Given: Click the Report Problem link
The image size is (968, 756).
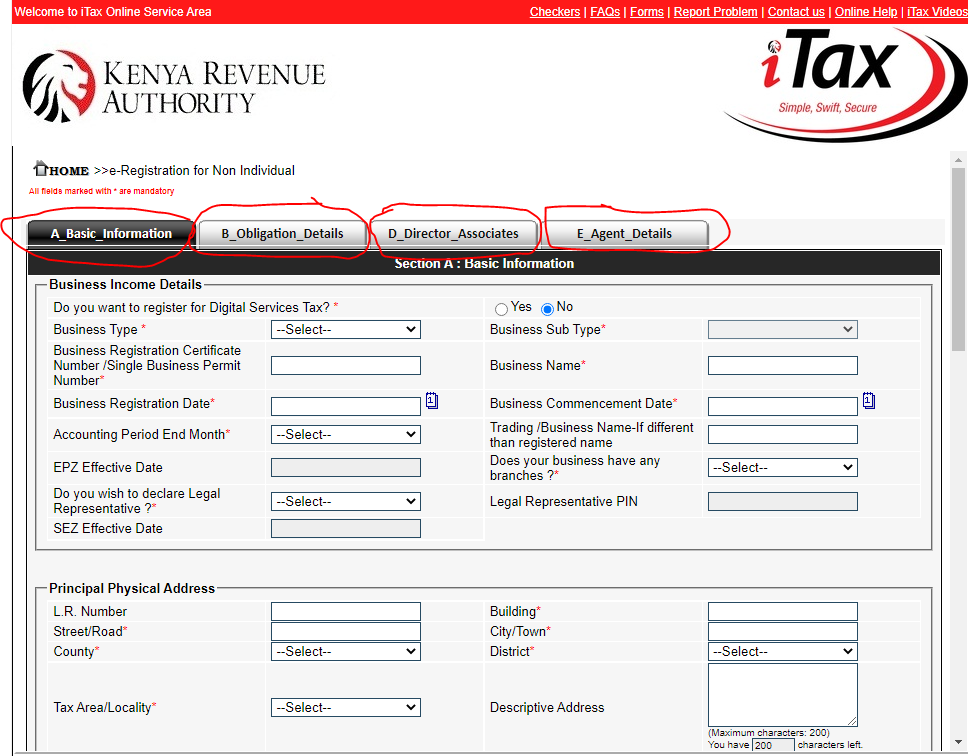Looking at the screenshot, I should pyautogui.click(x=715, y=11).
